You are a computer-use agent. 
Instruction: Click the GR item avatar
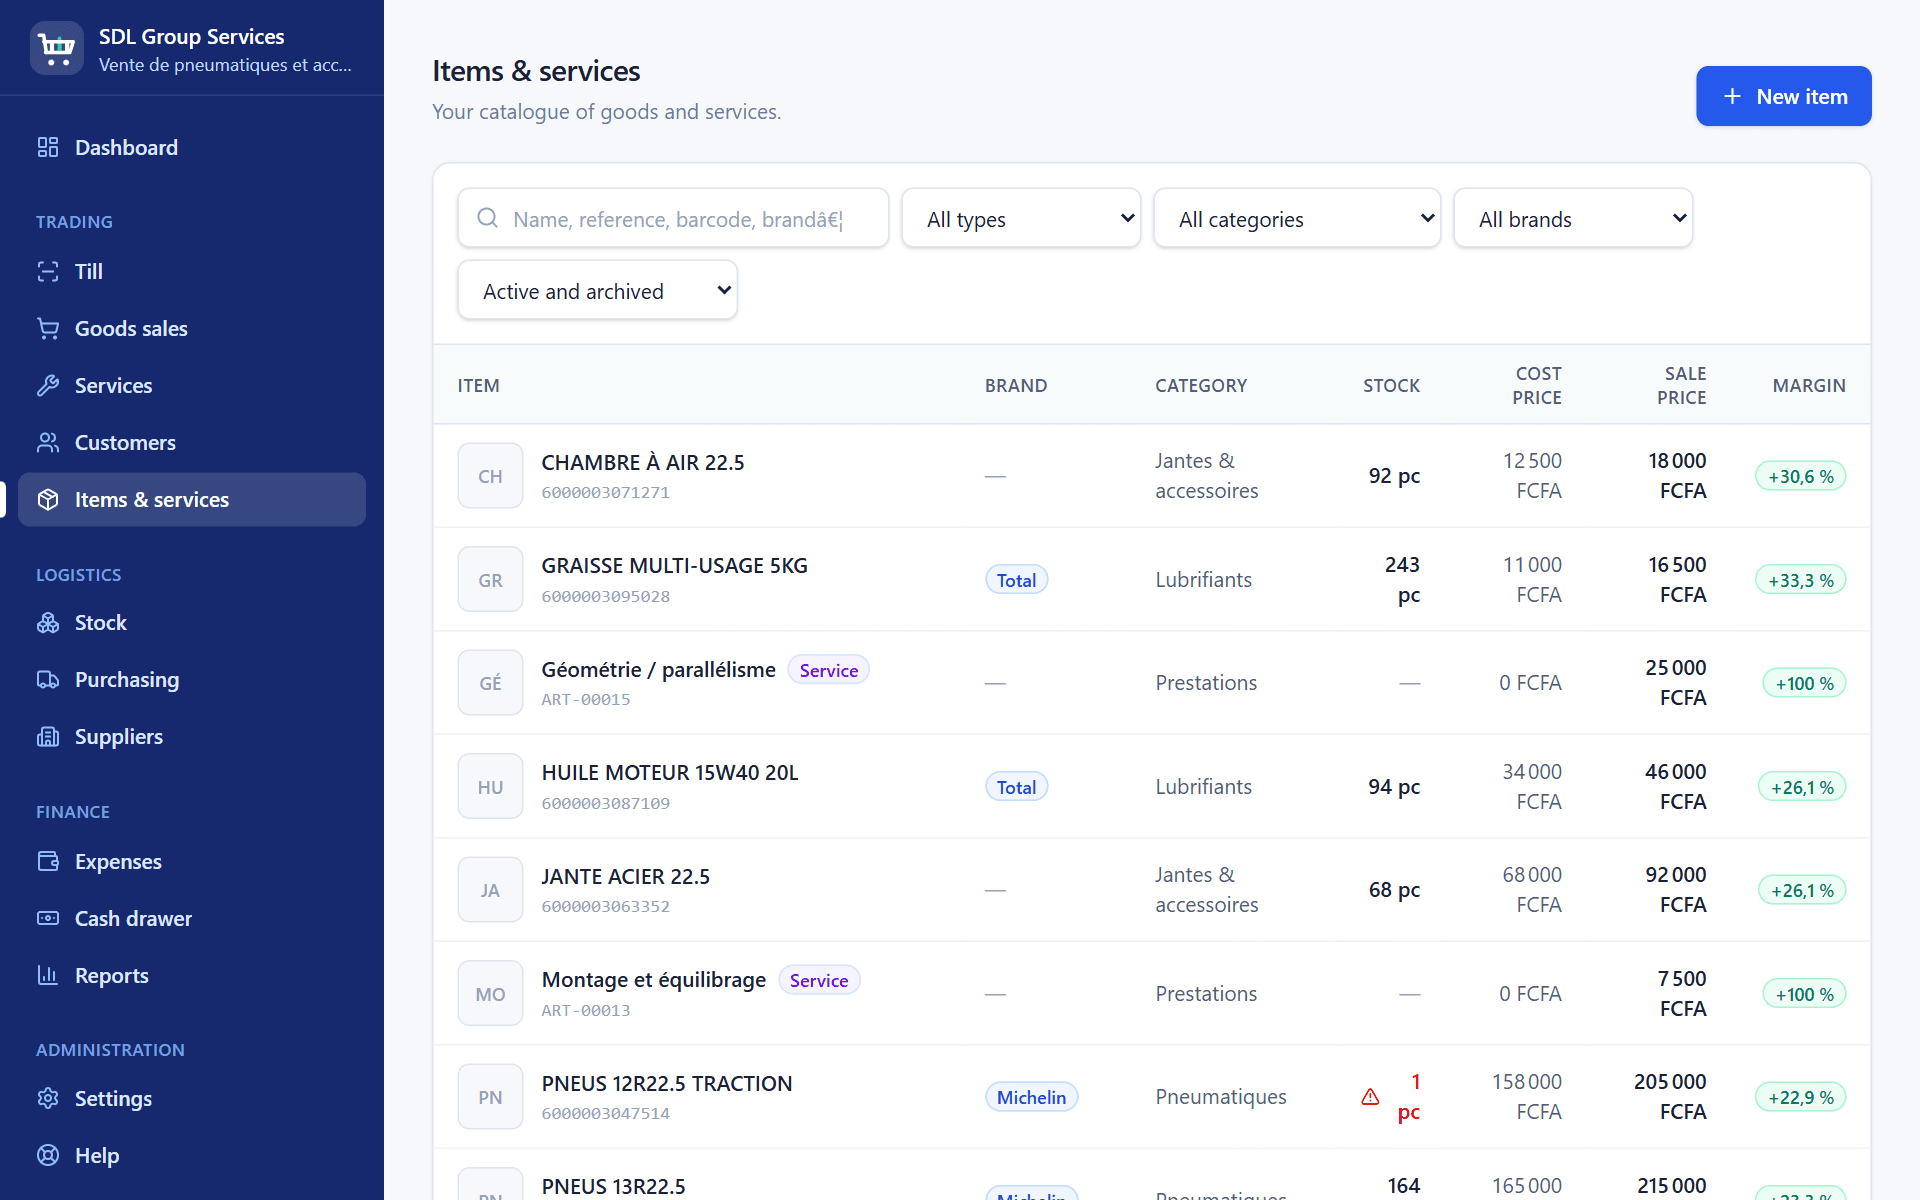point(490,579)
